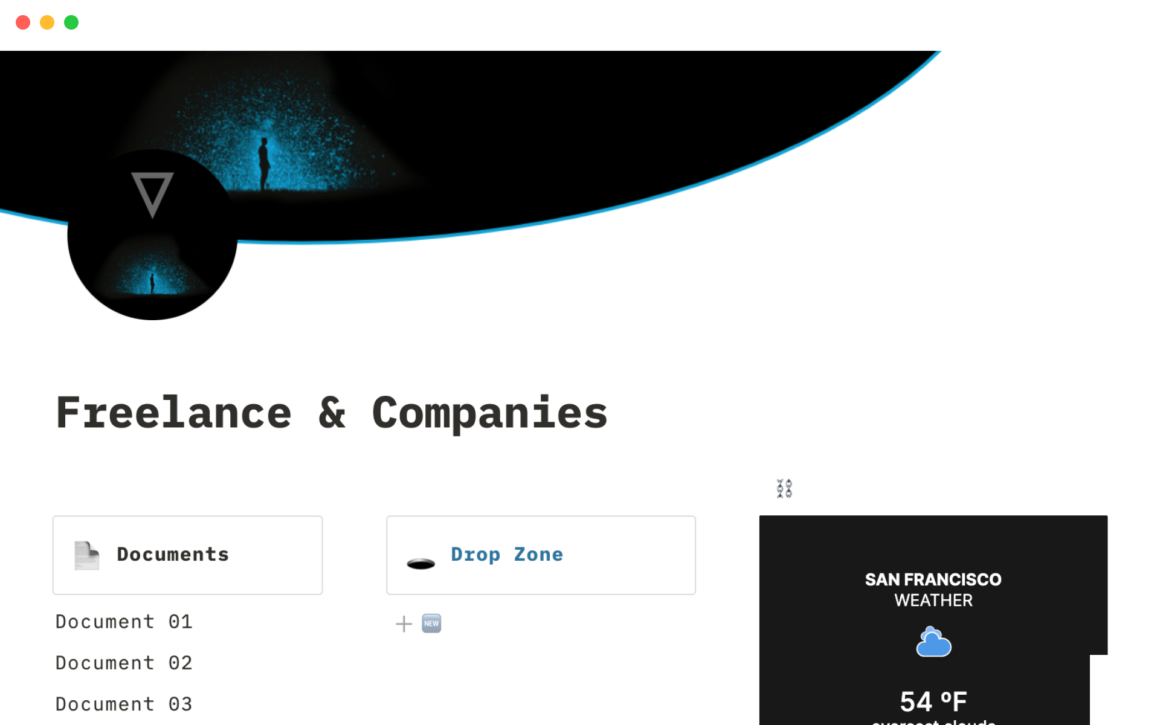Screen dimensions: 1160x725
Task: Open Document 03
Action: point(124,704)
